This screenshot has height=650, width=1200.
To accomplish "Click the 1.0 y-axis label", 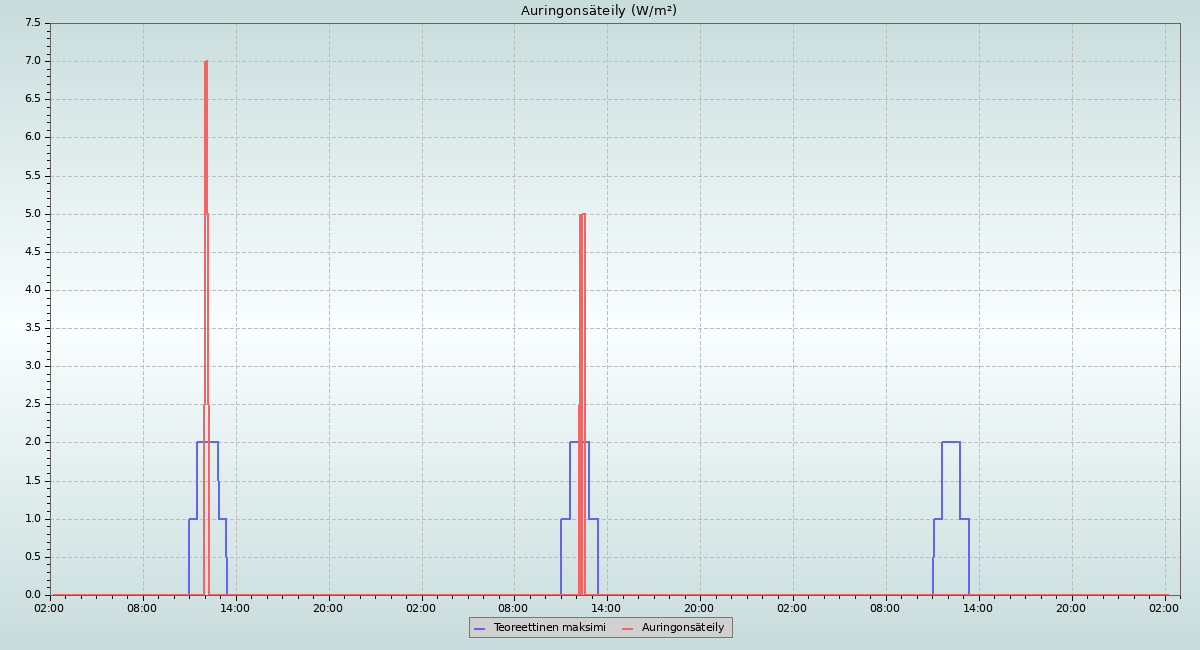I will 32,518.
